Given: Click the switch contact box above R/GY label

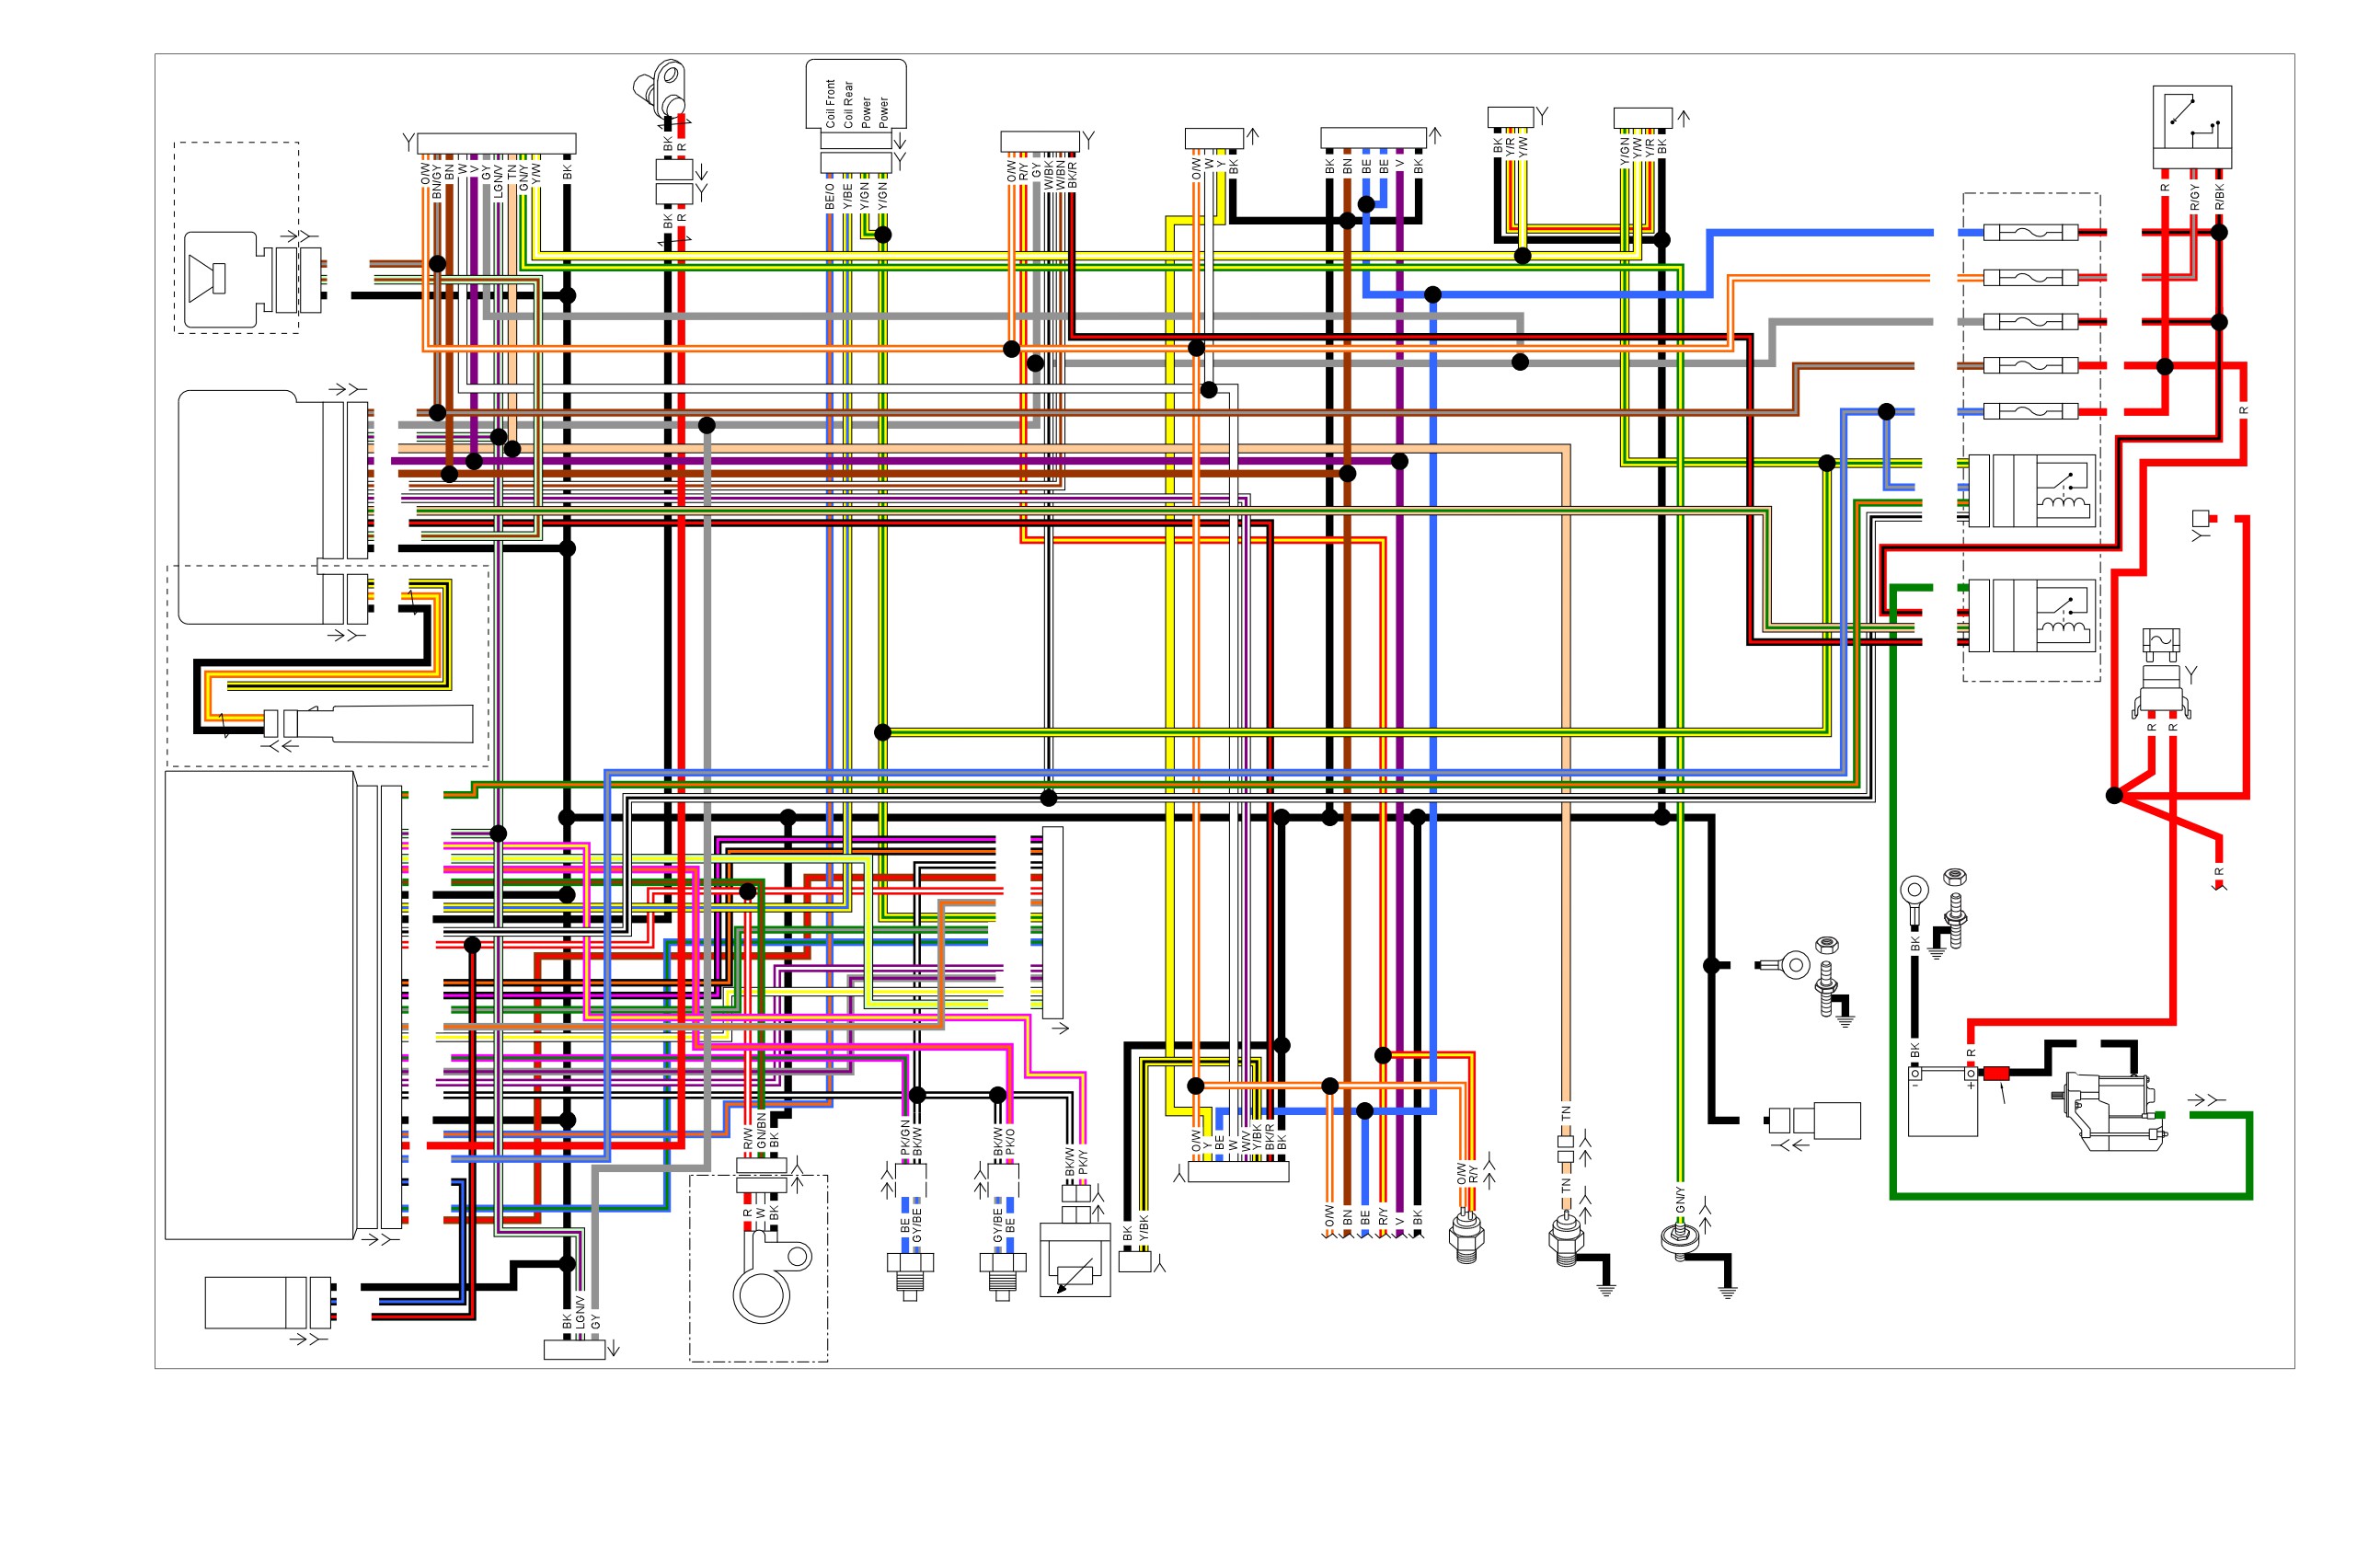Looking at the screenshot, I should (x=2192, y=127).
